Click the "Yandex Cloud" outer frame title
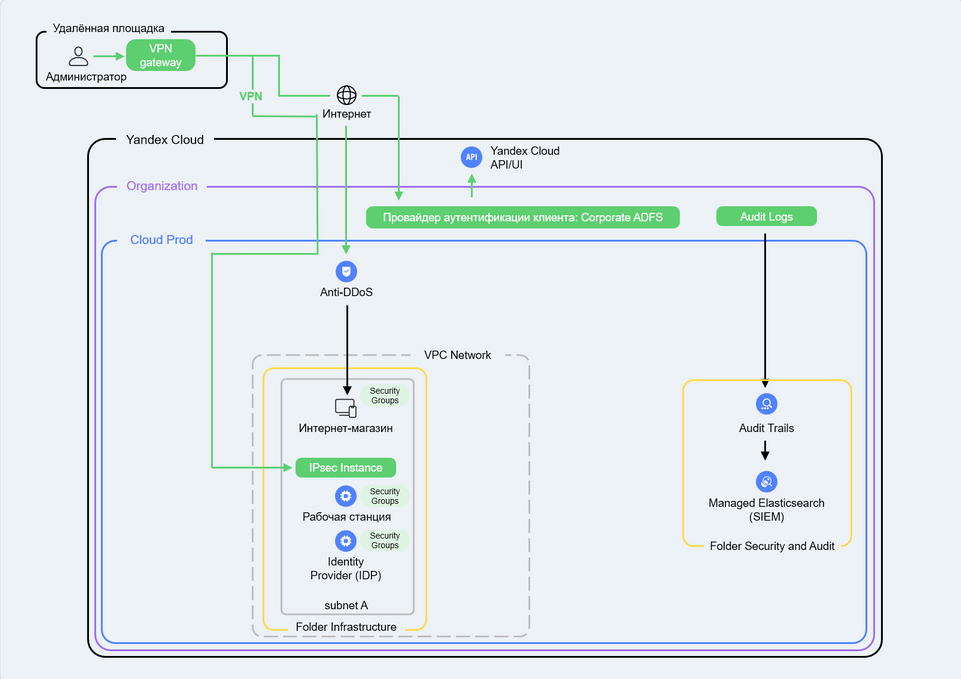Screen dimensions: 961x679 coord(165,140)
